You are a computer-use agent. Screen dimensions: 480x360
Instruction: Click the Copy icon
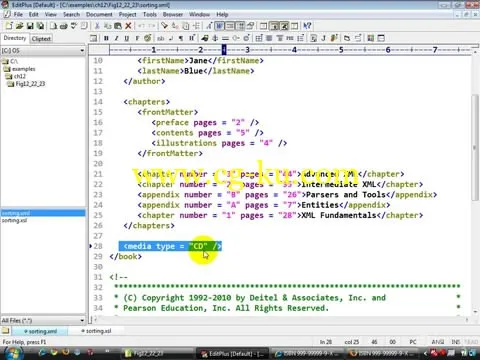[x=107, y=26]
